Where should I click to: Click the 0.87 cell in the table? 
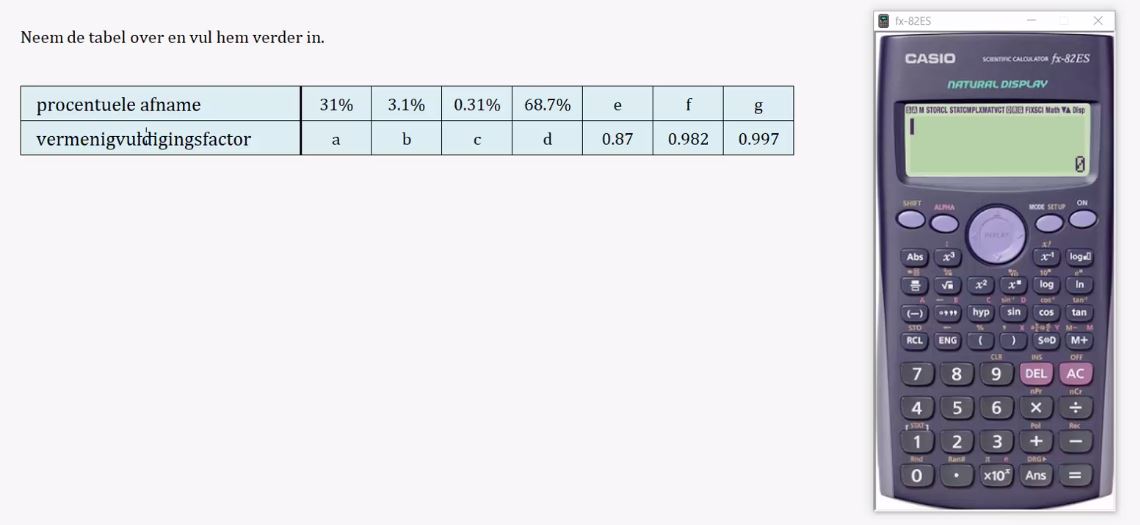pos(617,138)
